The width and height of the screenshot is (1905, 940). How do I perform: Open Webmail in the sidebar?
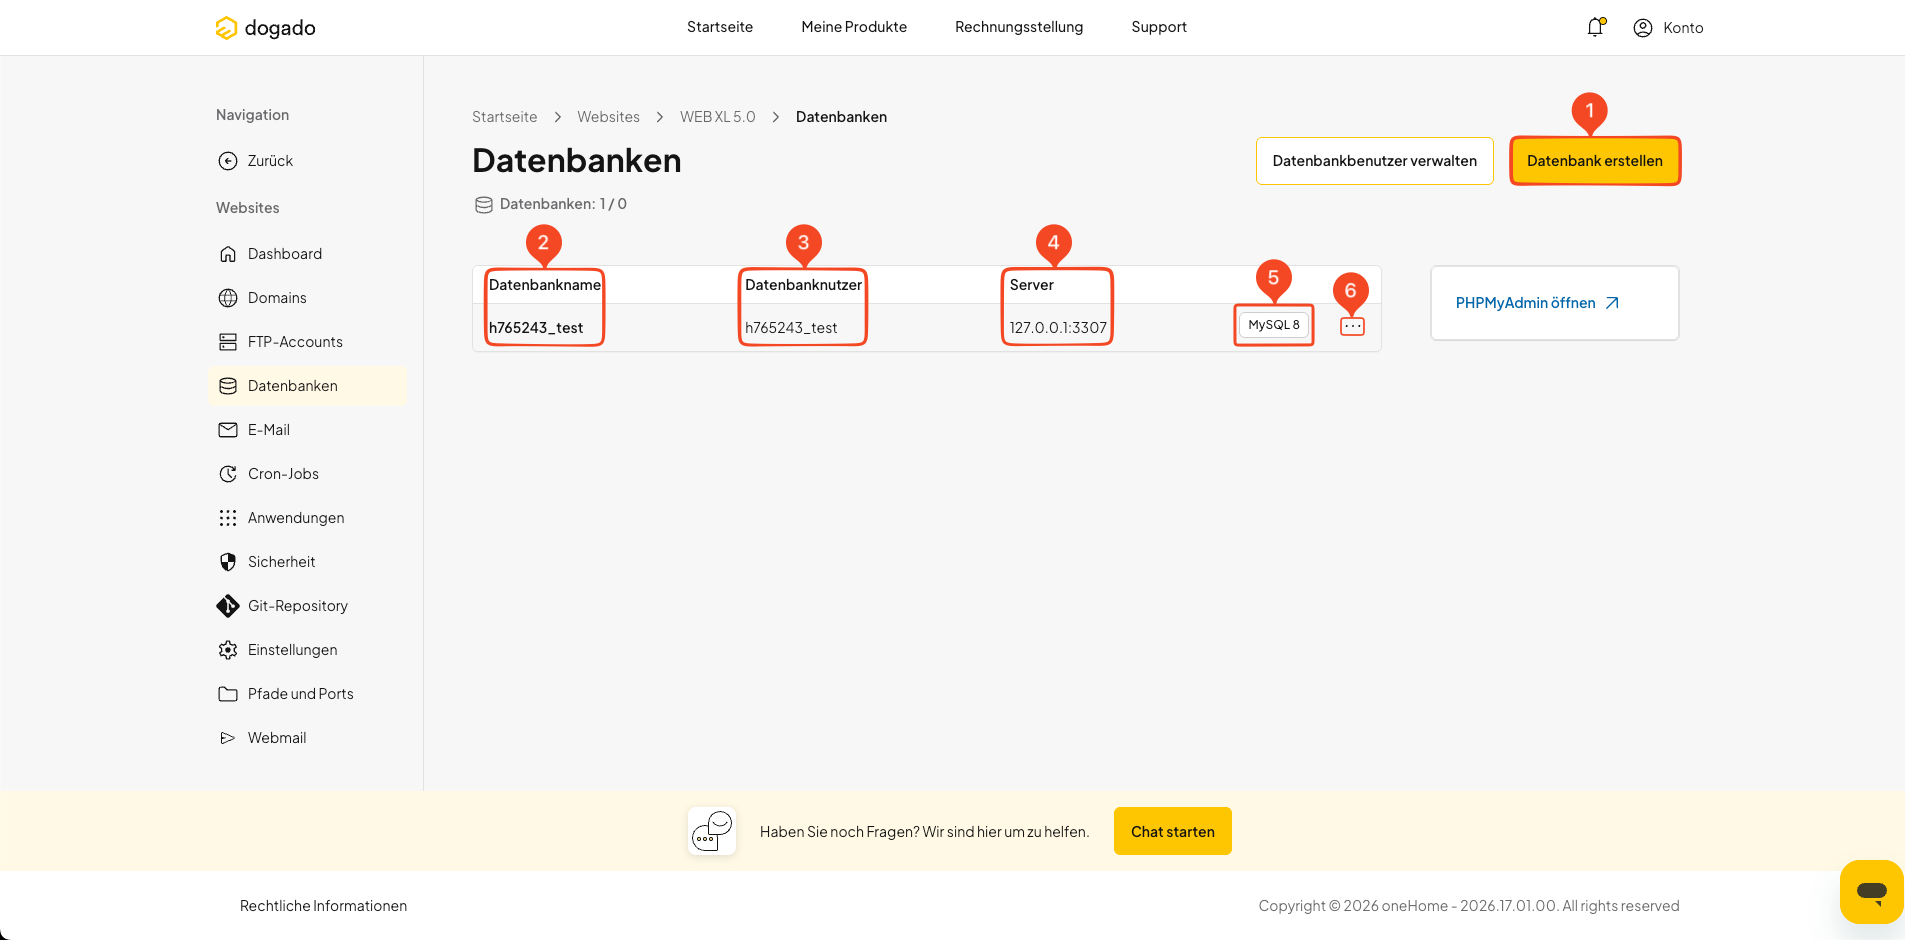click(x=308, y=738)
